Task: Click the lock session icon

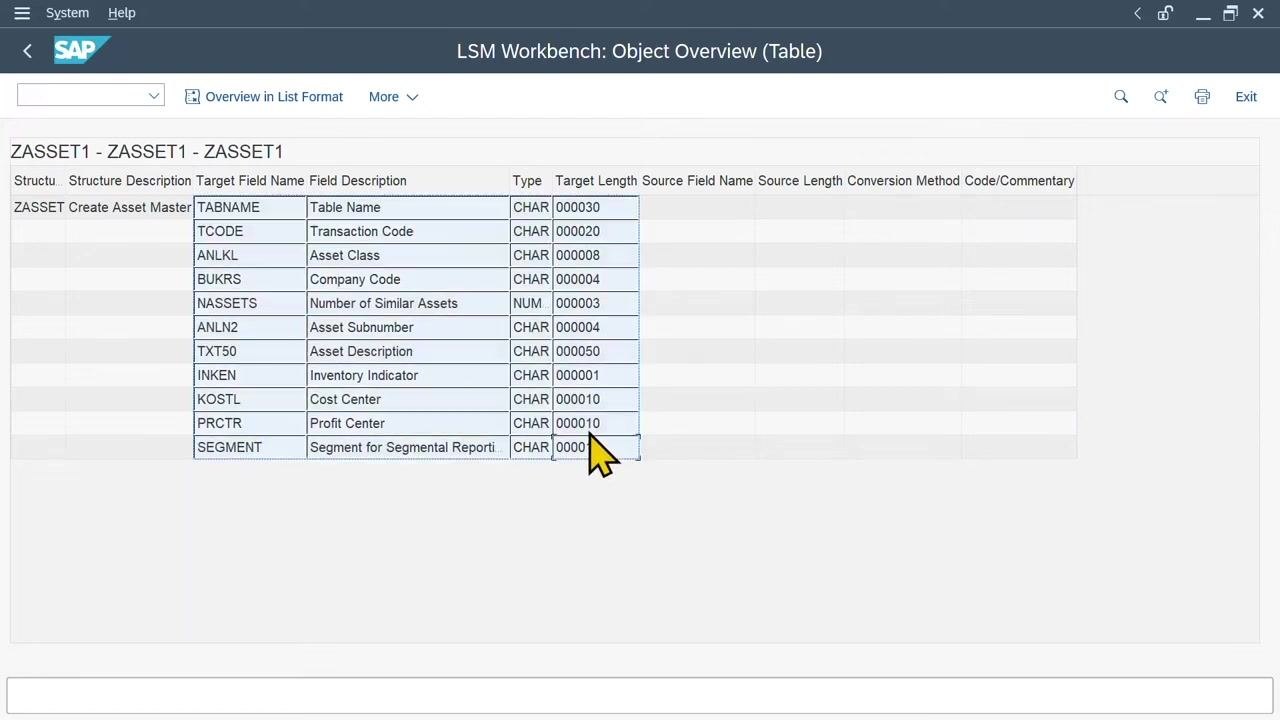Action: coord(1165,13)
